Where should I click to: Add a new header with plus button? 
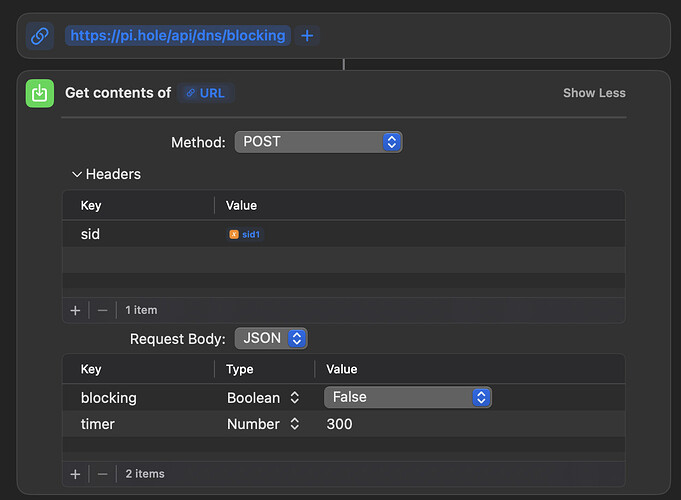[75, 310]
